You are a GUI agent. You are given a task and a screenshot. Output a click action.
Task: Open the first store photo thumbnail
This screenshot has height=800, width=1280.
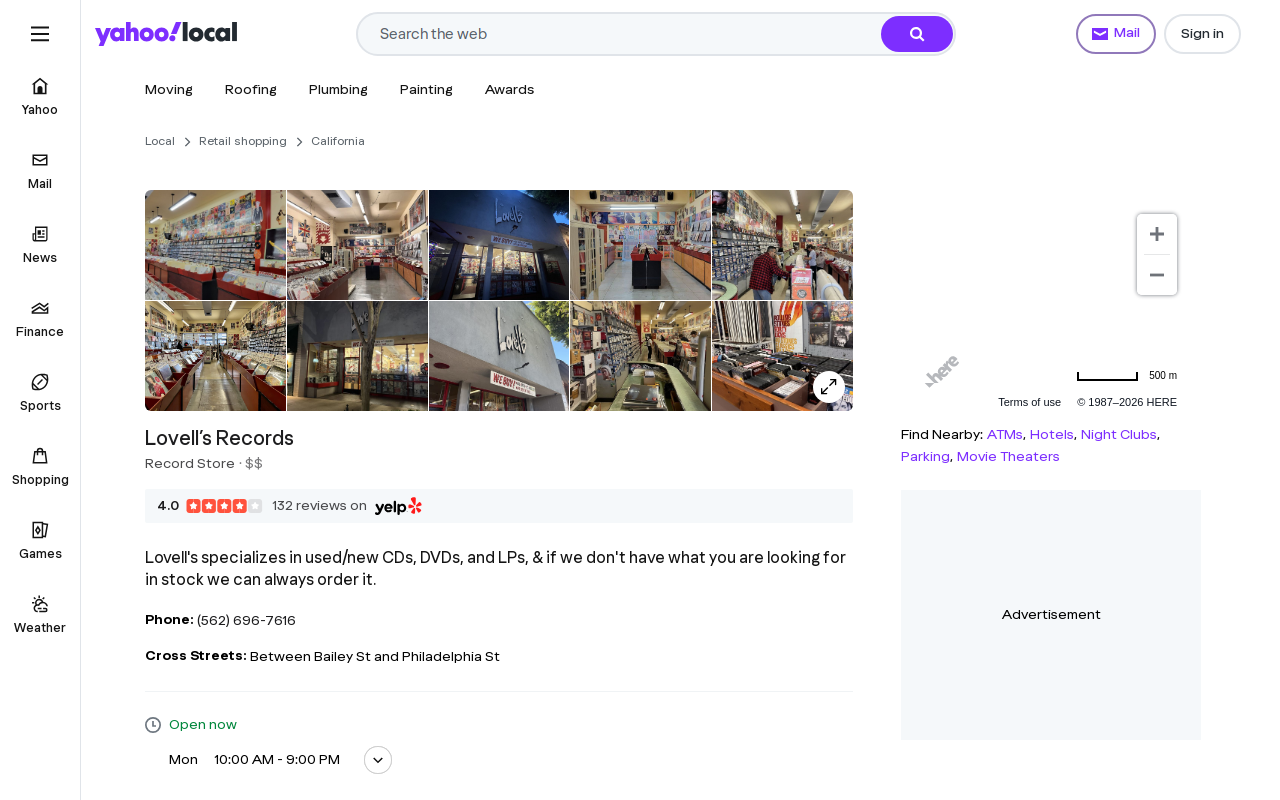coord(215,245)
